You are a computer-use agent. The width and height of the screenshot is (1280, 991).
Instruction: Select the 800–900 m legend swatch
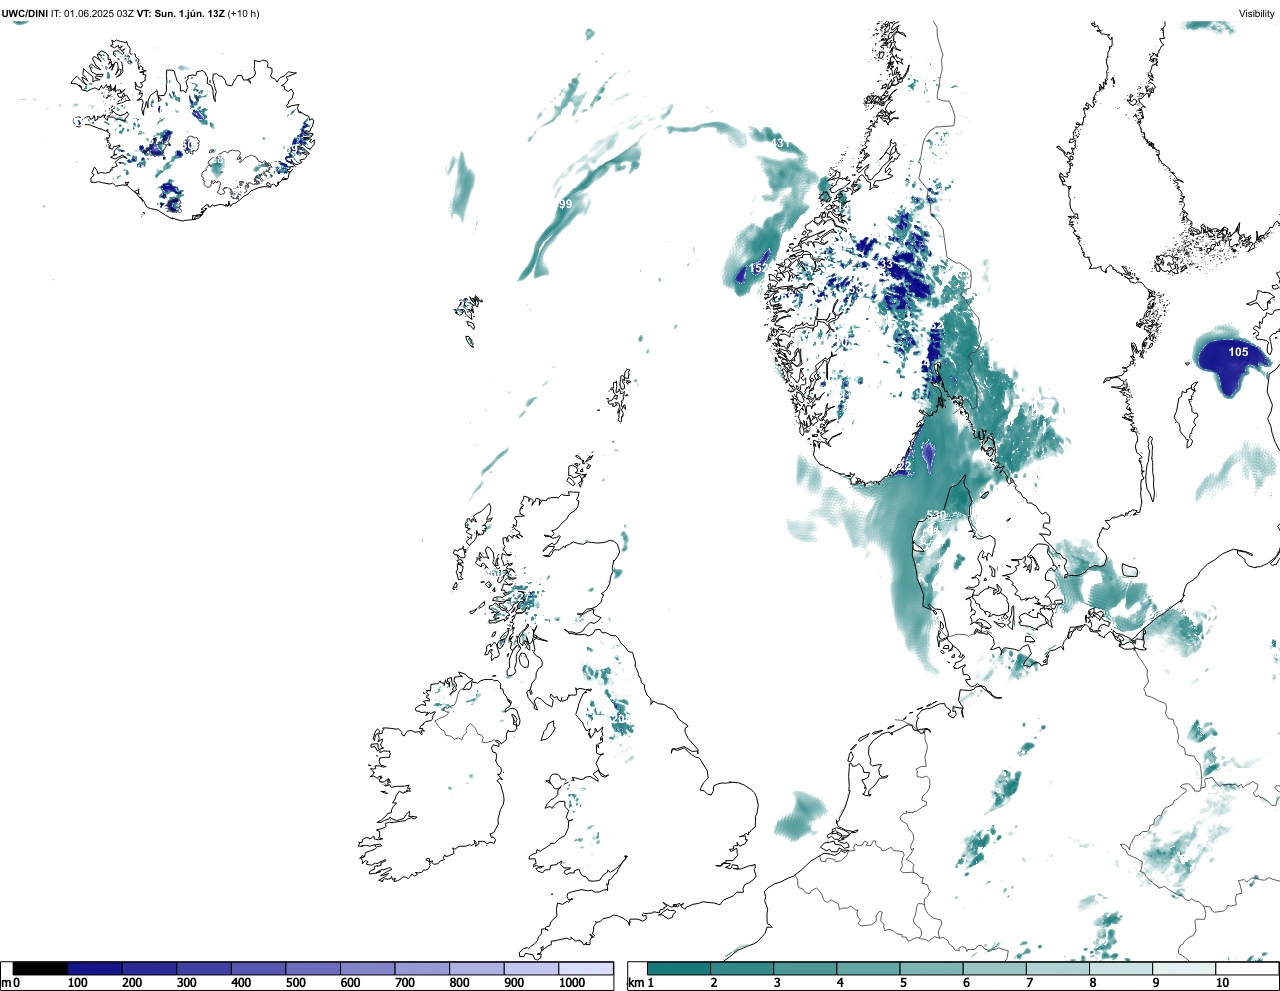coord(477,968)
